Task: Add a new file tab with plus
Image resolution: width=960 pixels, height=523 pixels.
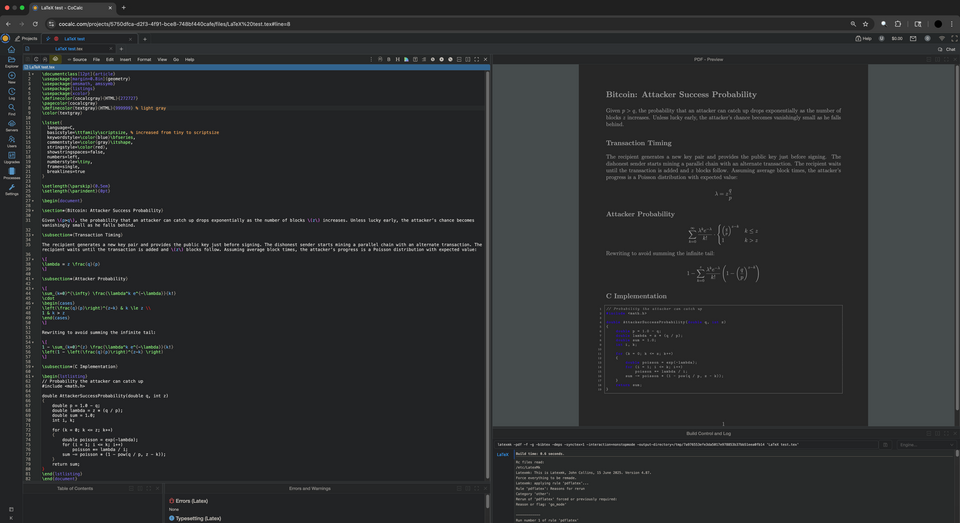Action: [121, 49]
